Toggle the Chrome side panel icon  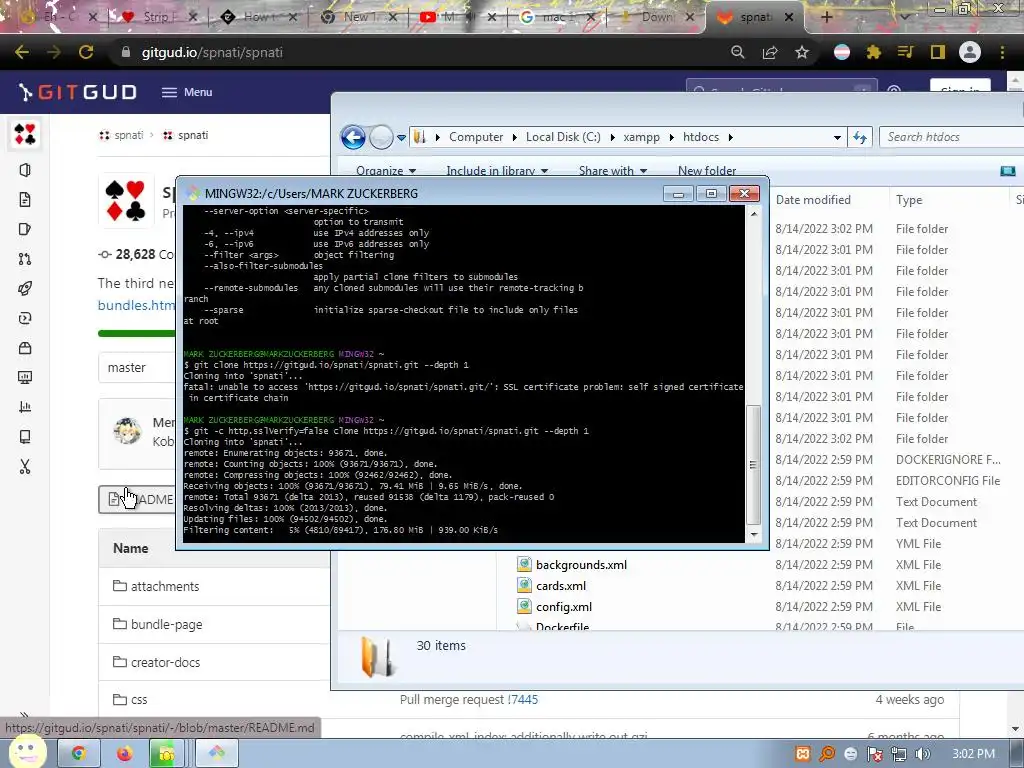[x=938, y=52]
